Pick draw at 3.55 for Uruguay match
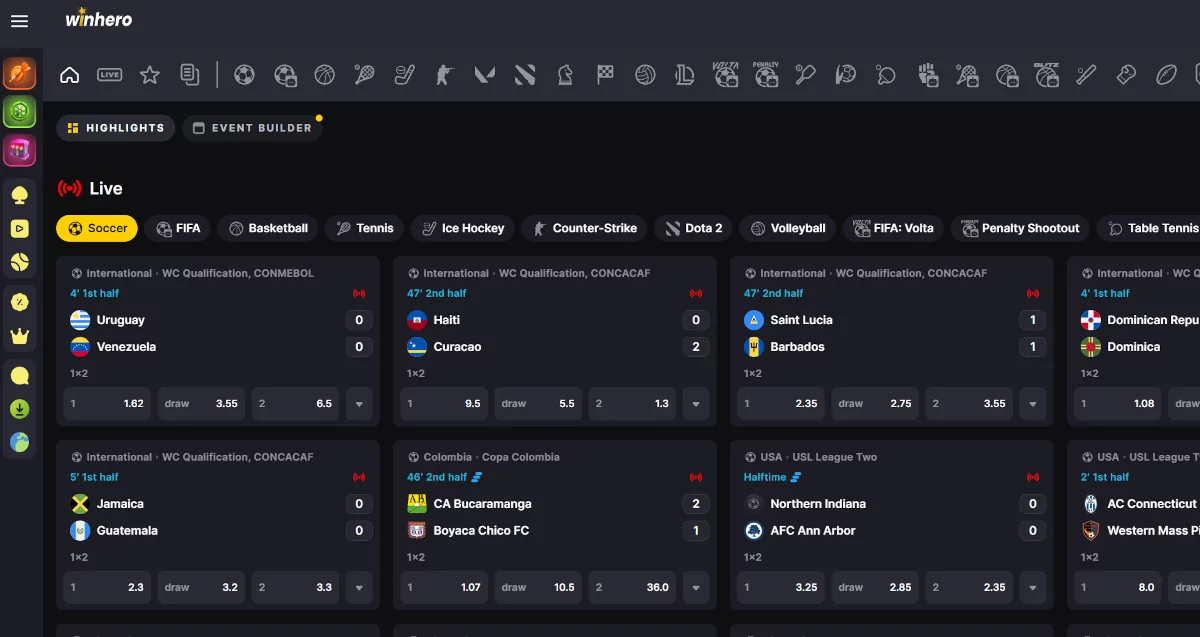Image resolution: width=1200 pixels, height=637 pixels. (x=202, y=404)
